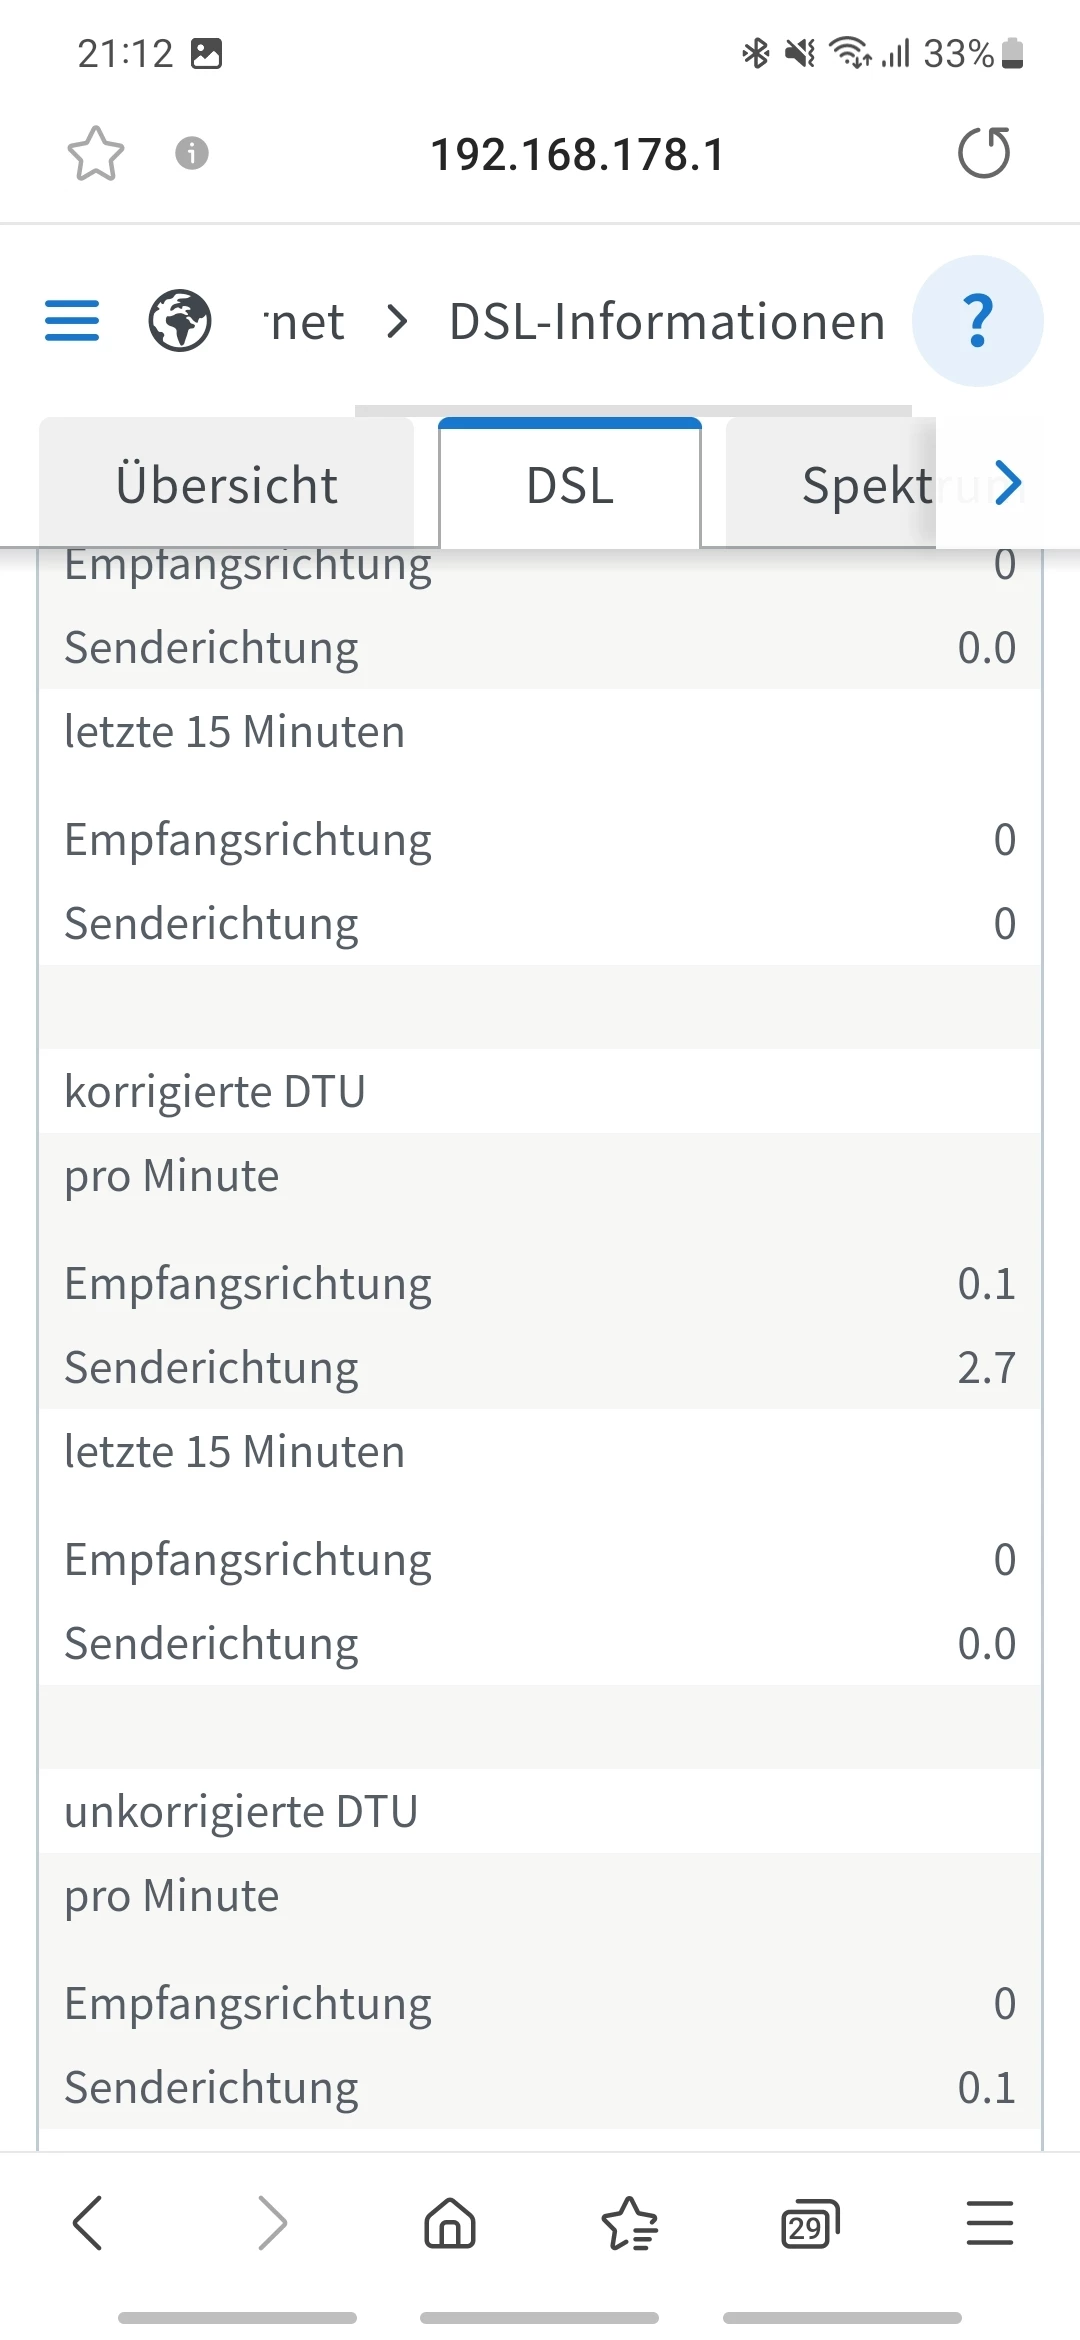Show the 29 open tabs
The height and width of the screenshot is (2340, 1080).
click(809, 2224)
